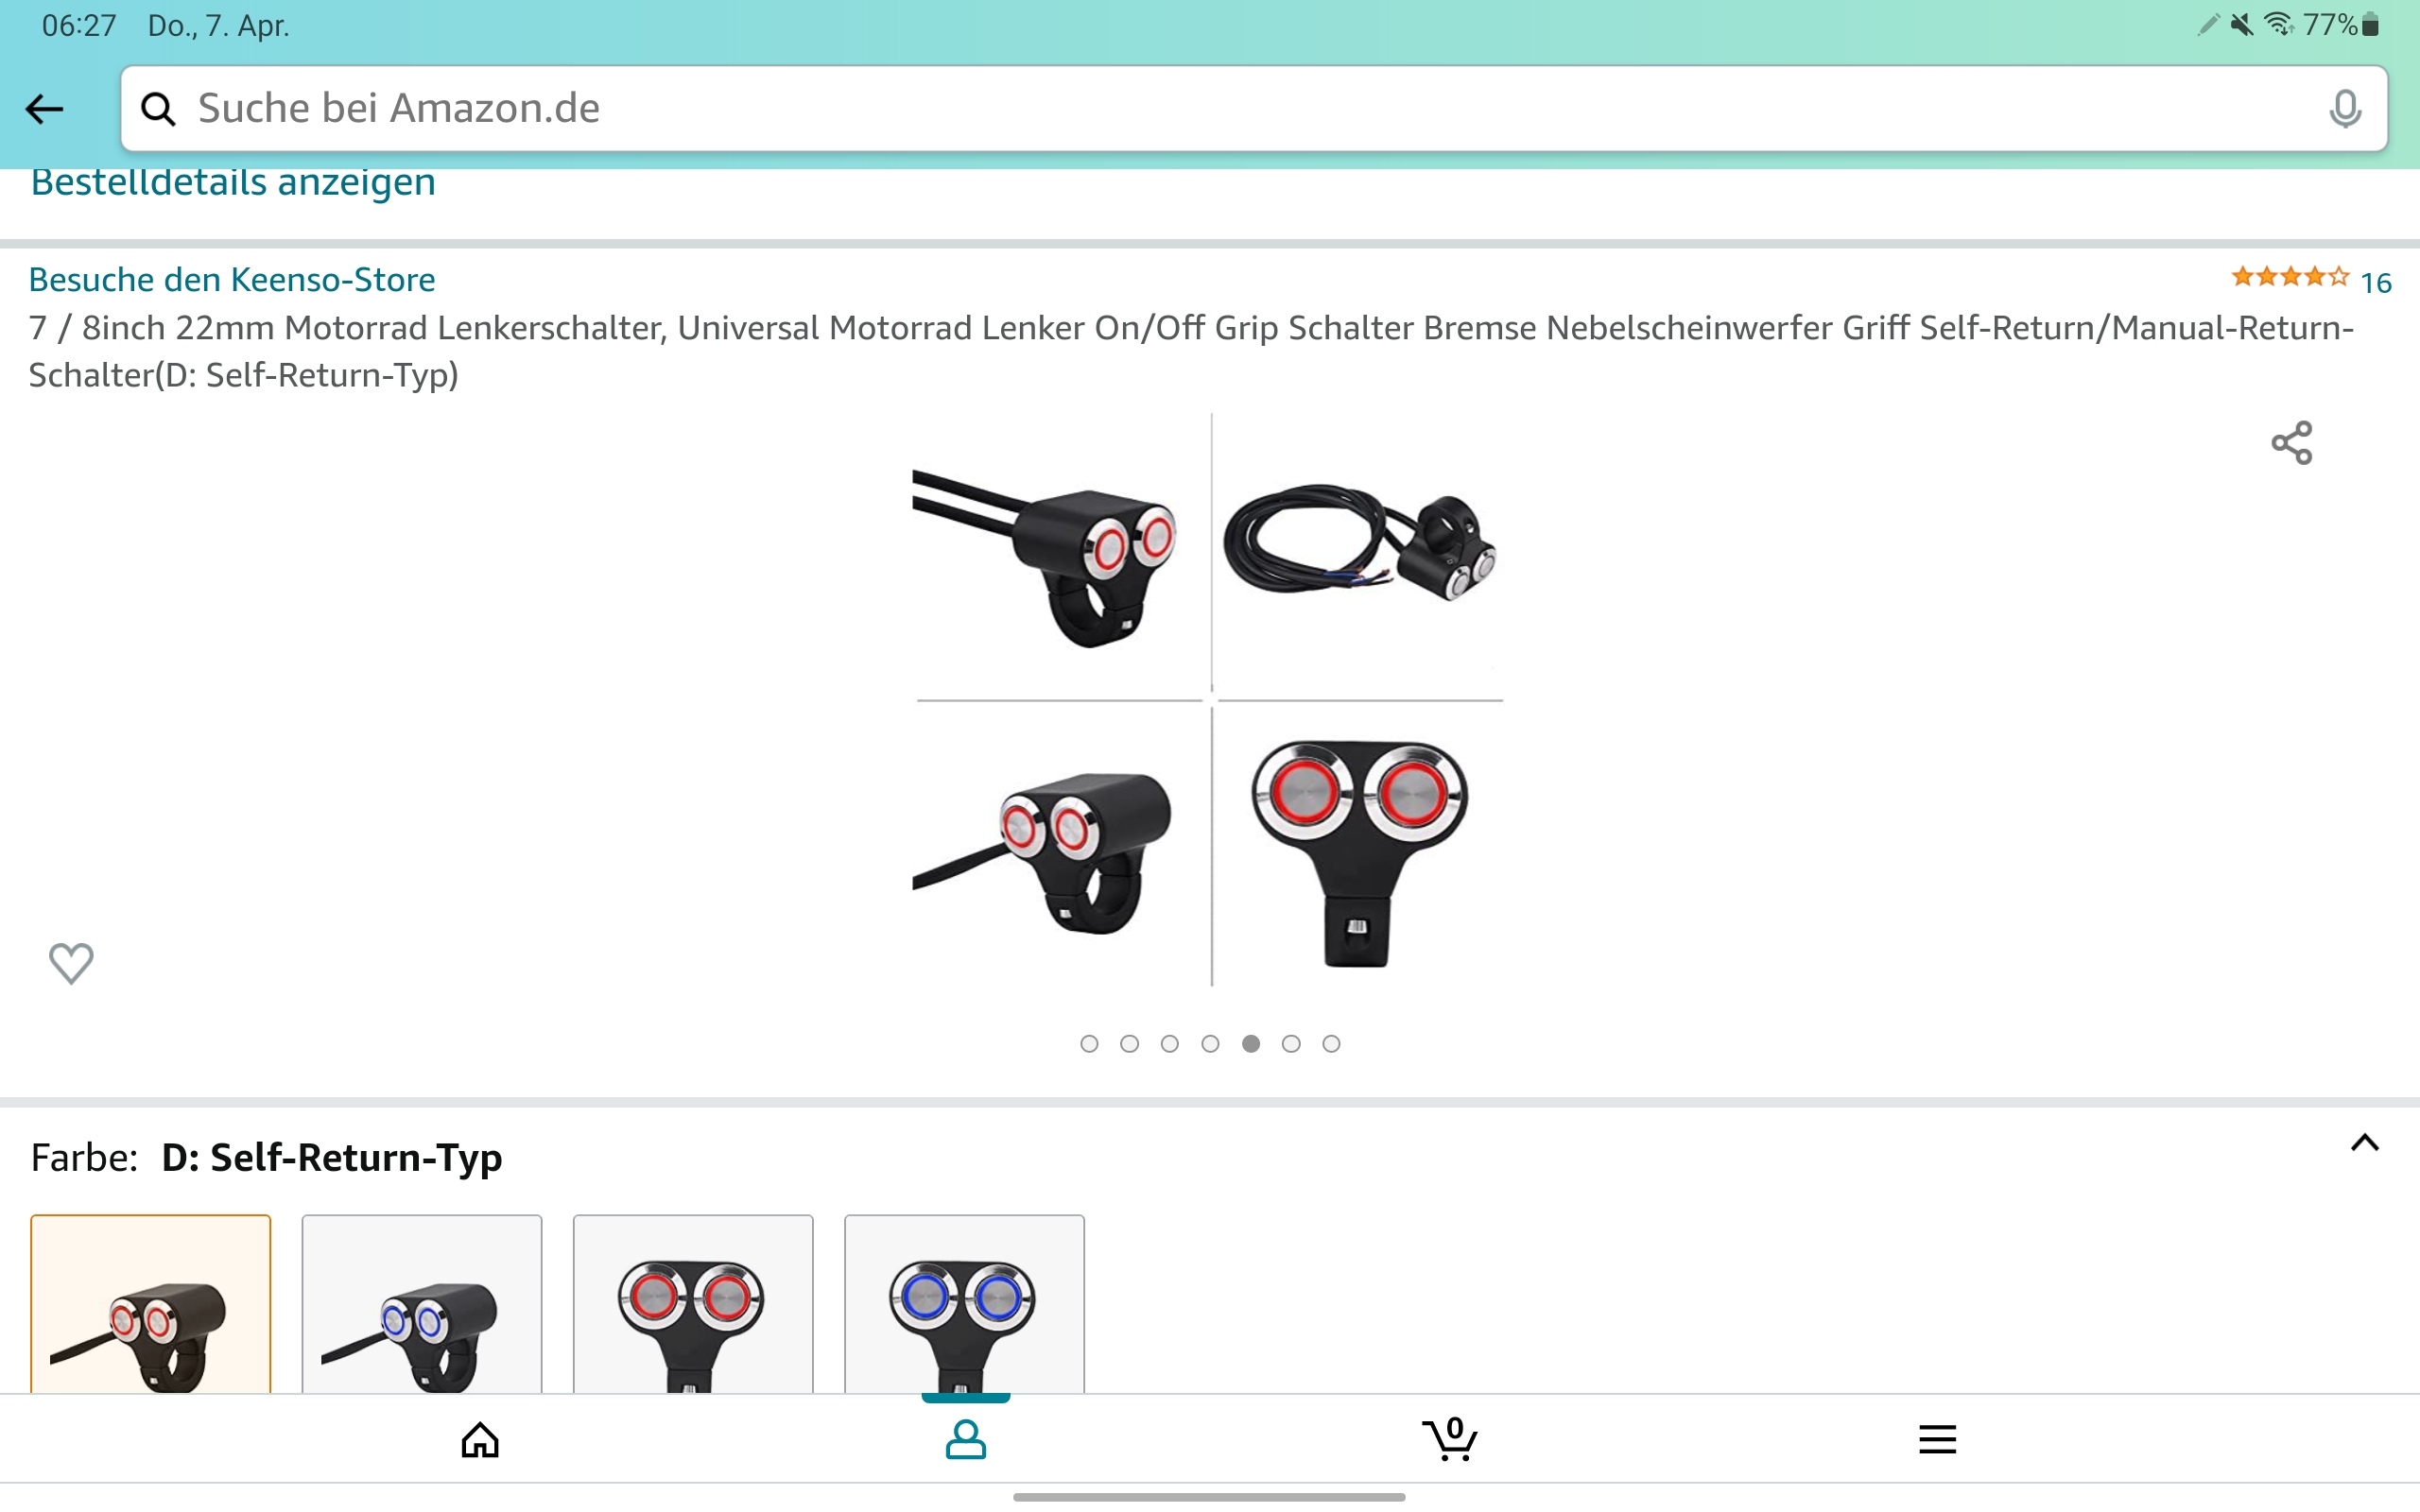Choose the blue angled switch variant thumbnail
The width and height of the screenshot is (2420, 1512).
pos(422,1304)
